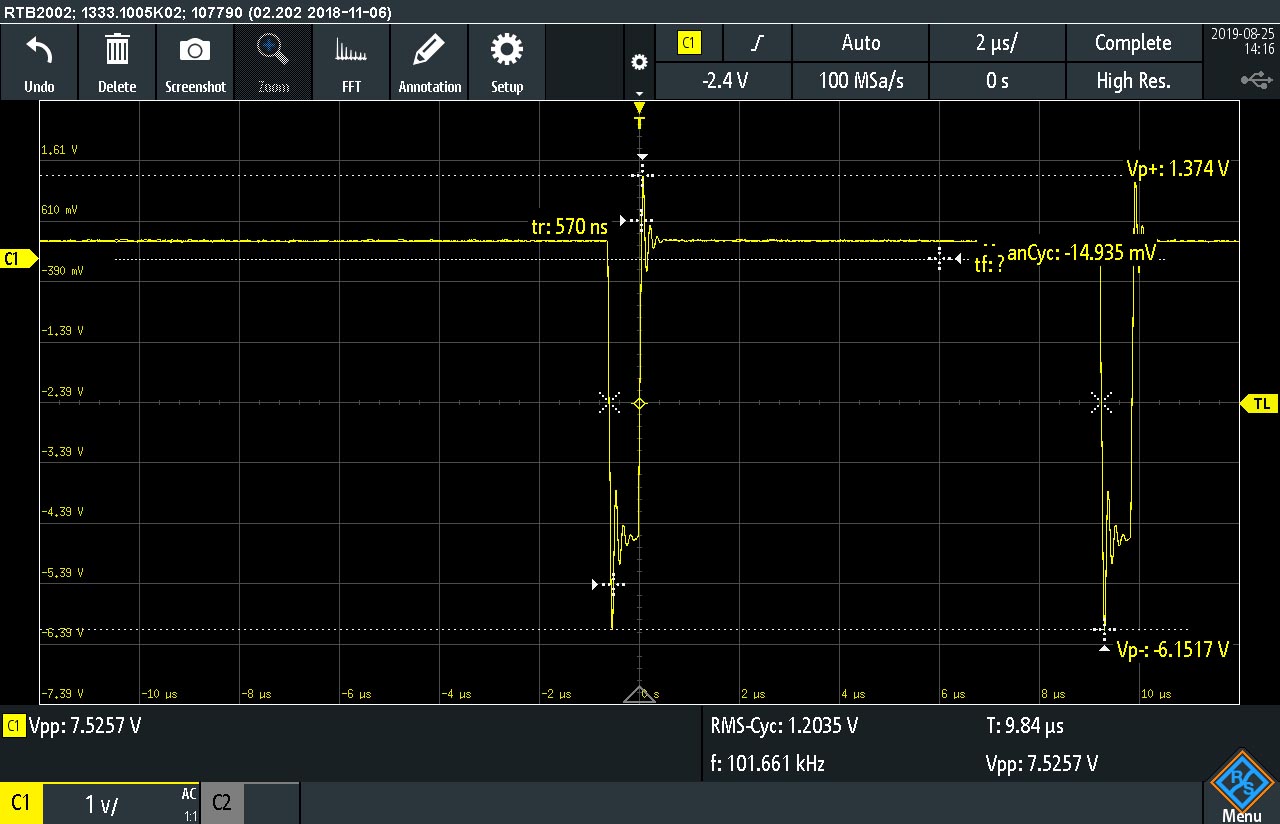Open the R&S Menu button
The image size is (1280, 824).
pos(1241,785)
